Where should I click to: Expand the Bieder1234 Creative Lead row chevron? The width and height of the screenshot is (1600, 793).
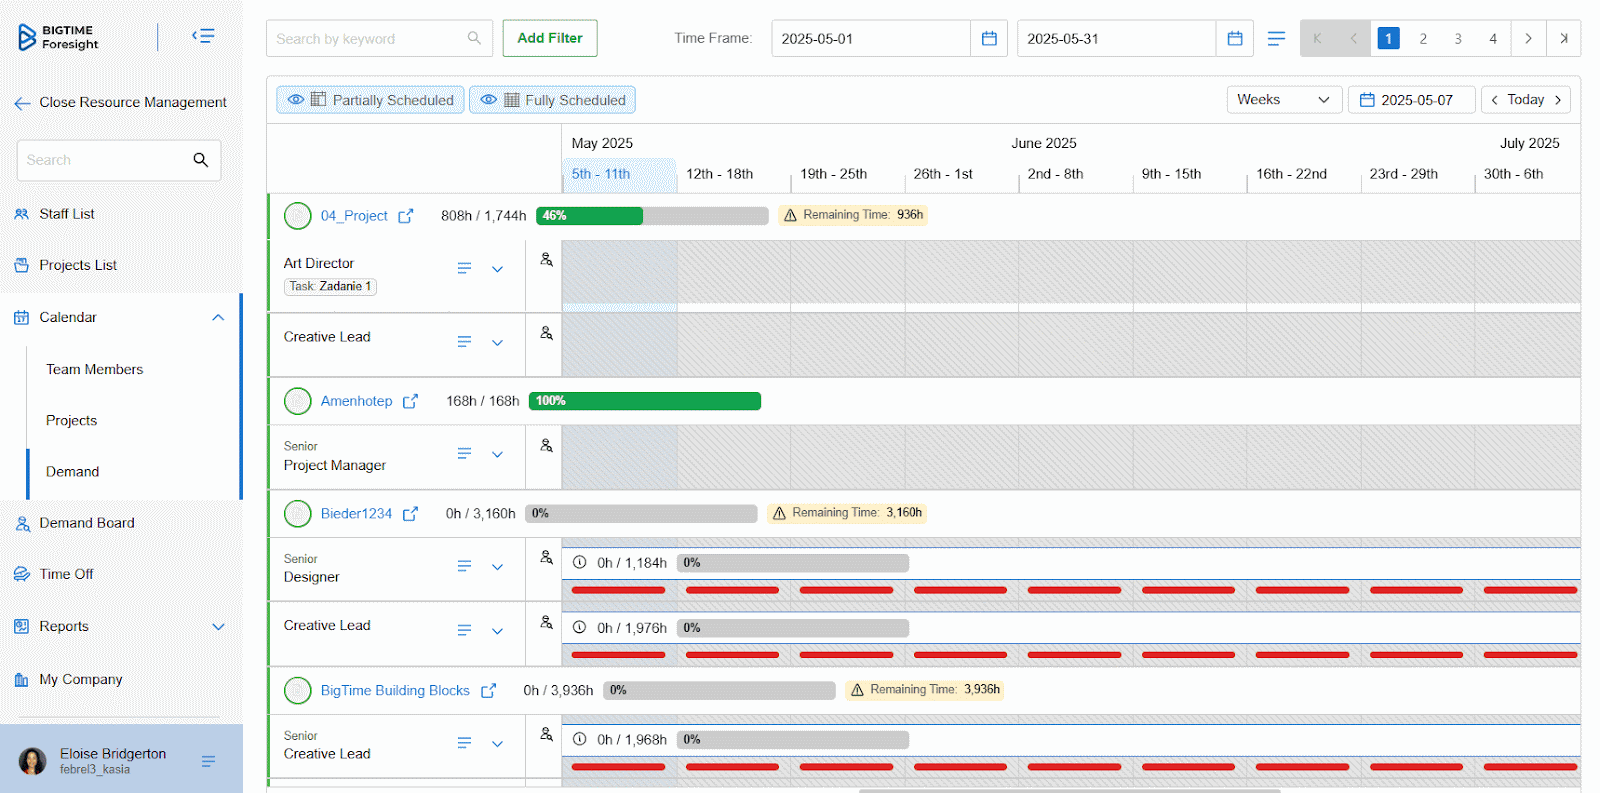pyautogui.click(x=497, y=631)
